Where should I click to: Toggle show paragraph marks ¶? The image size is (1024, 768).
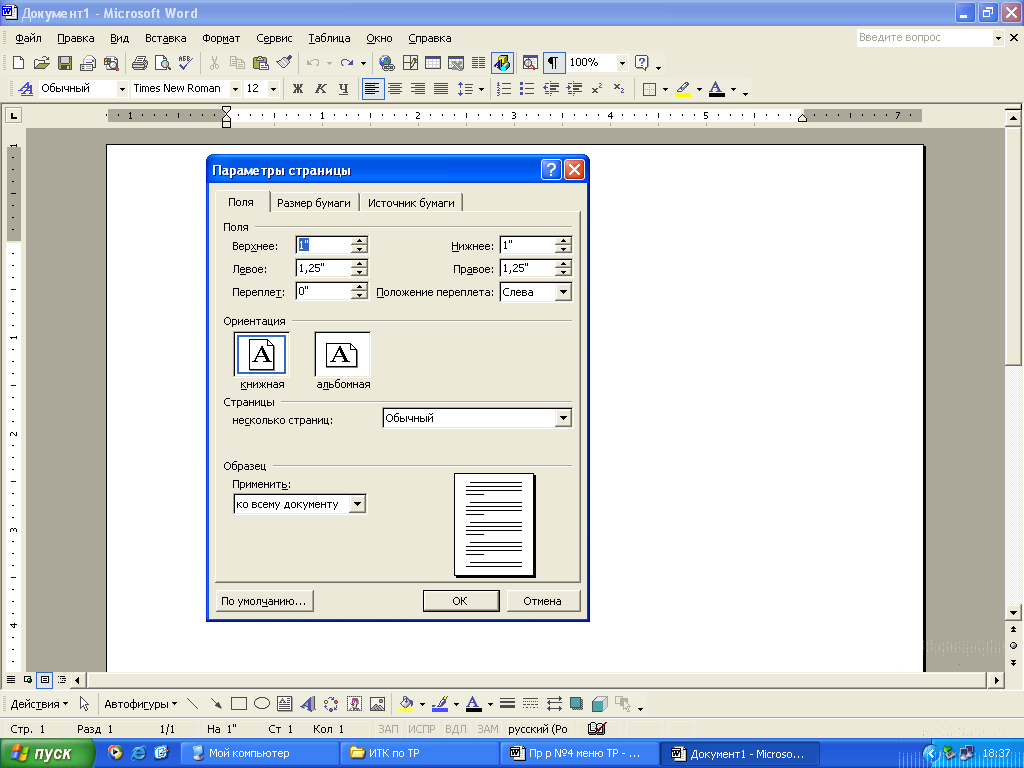click(x=553, y=63)
